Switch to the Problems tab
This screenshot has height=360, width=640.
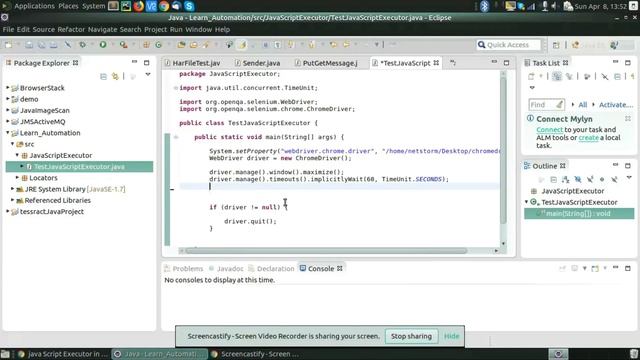pyautogui.click(x=184, y=269)
